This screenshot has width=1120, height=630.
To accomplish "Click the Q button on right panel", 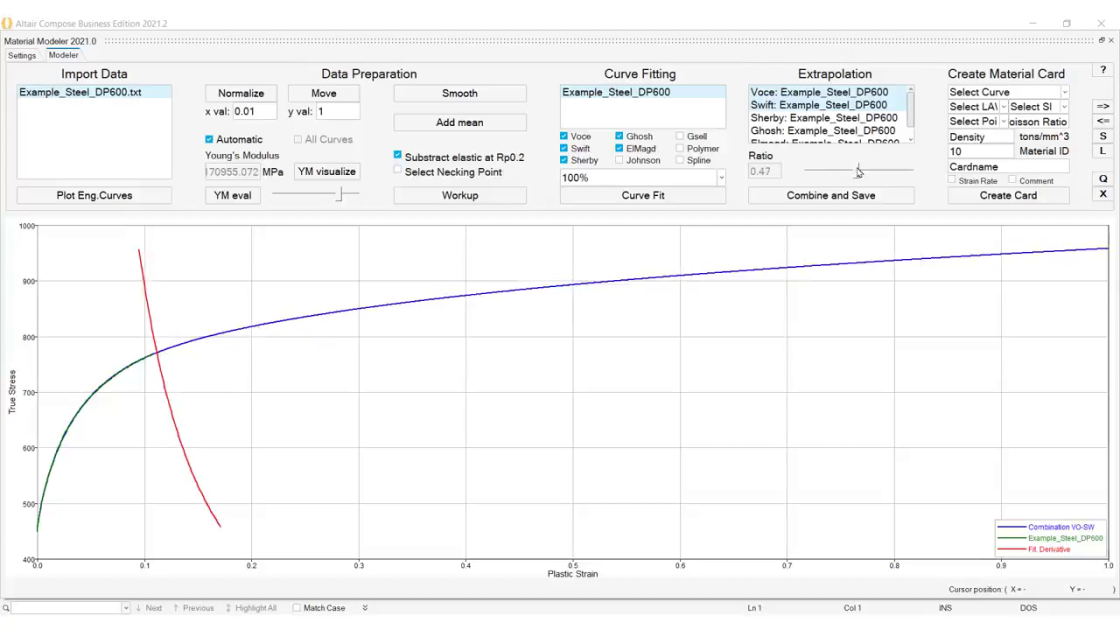I will [x=1103, y=179].
